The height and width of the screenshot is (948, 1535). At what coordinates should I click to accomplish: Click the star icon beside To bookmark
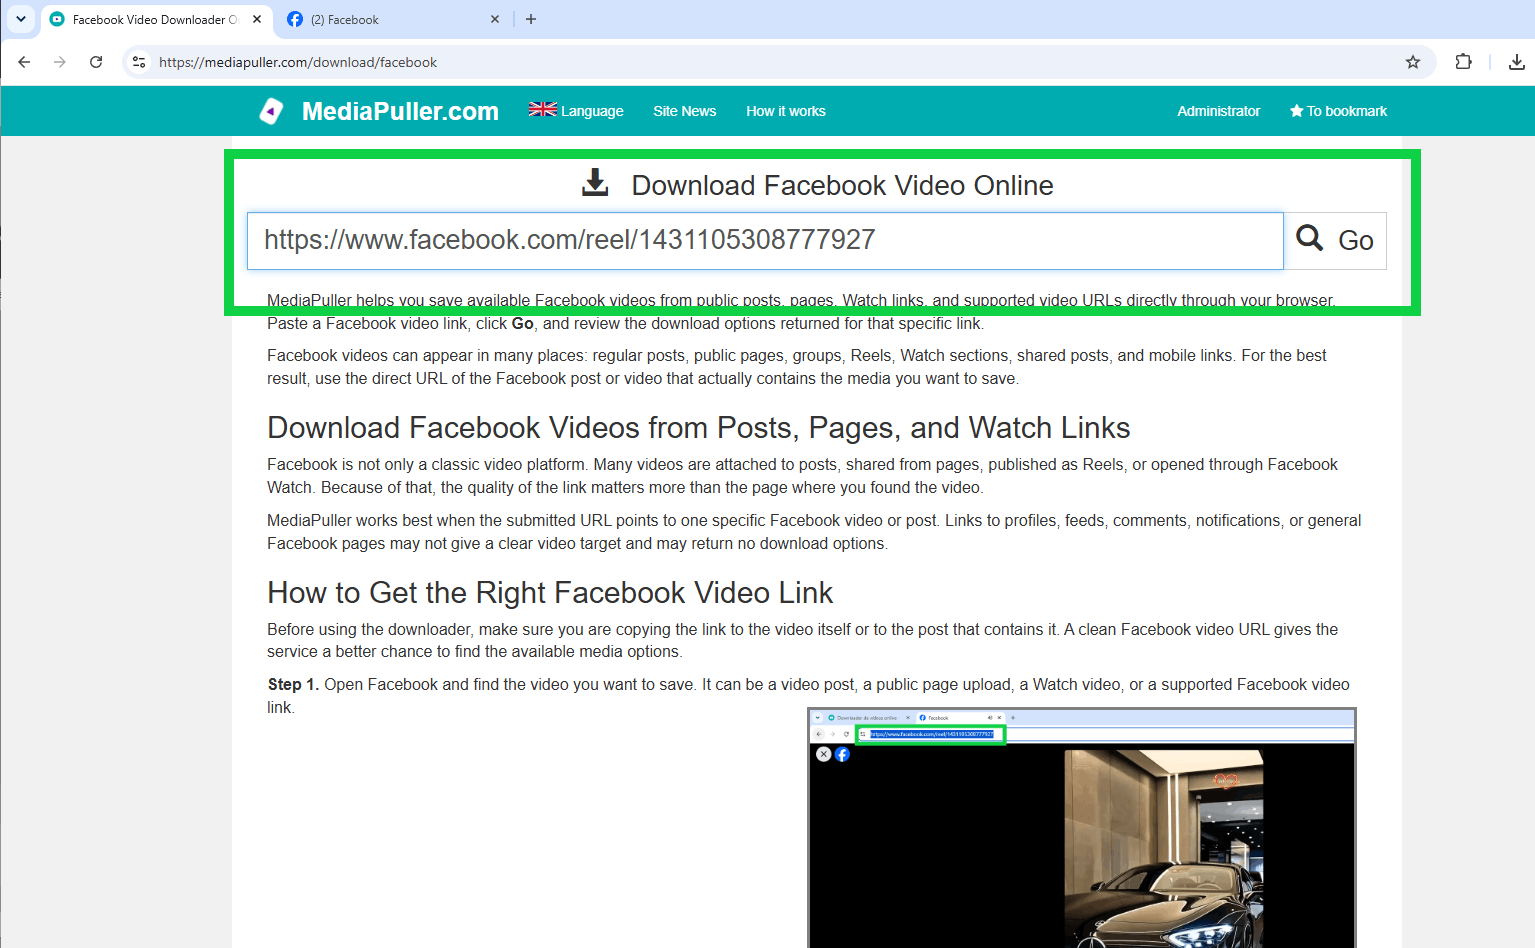coord(1297,111)
